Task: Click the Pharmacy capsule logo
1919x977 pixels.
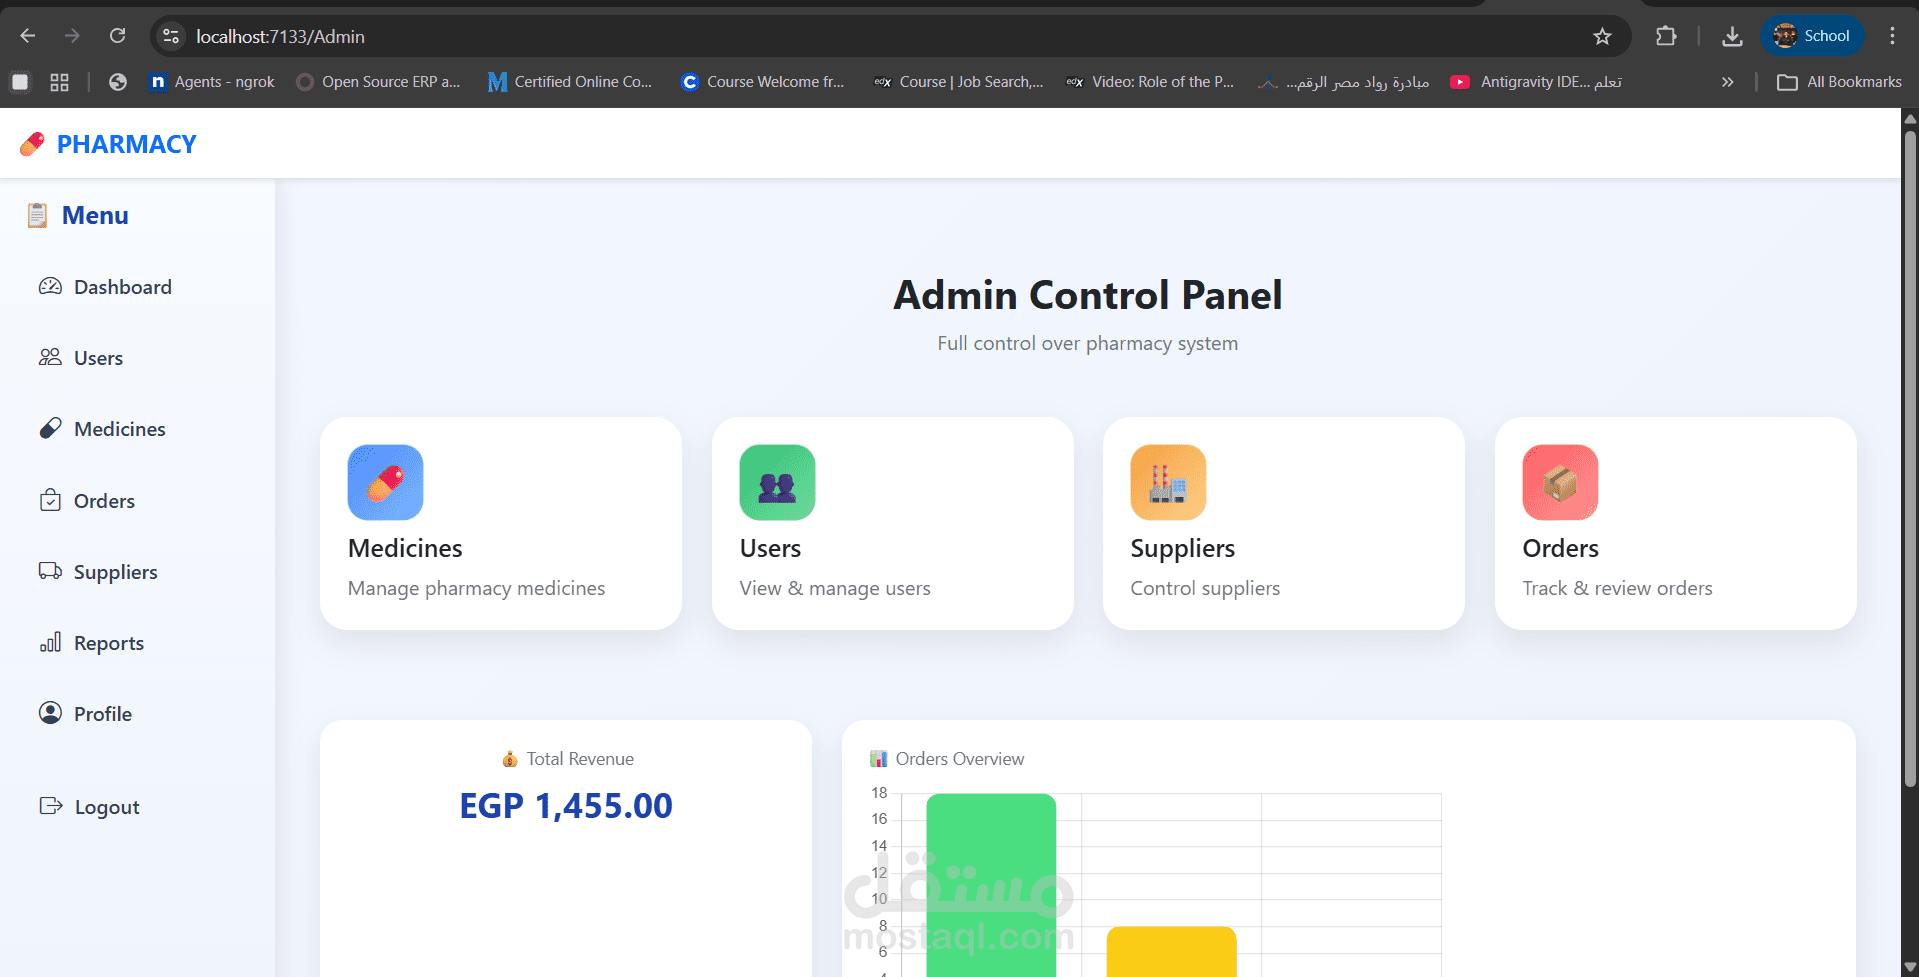Action: coord(31,143)
